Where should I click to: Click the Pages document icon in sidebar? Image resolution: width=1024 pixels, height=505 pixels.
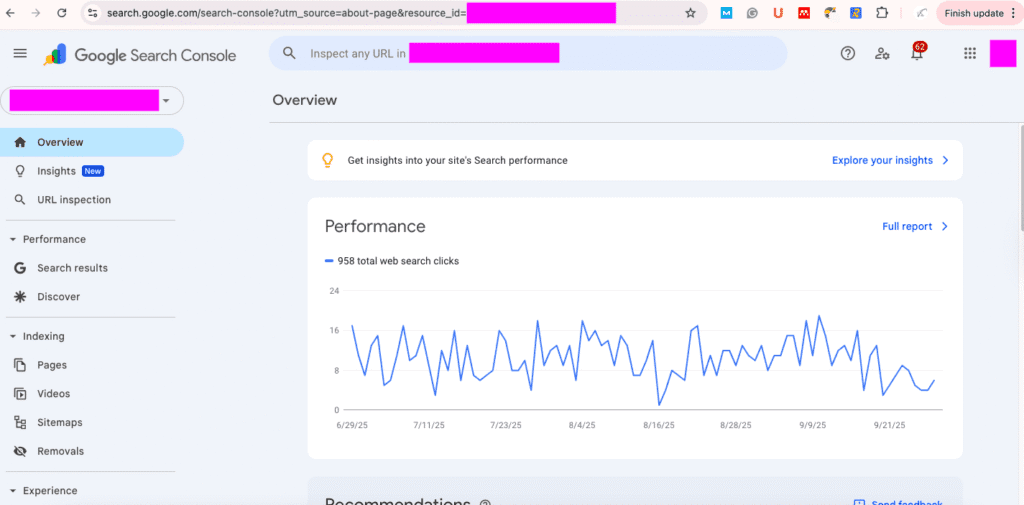tap(20, 365)
